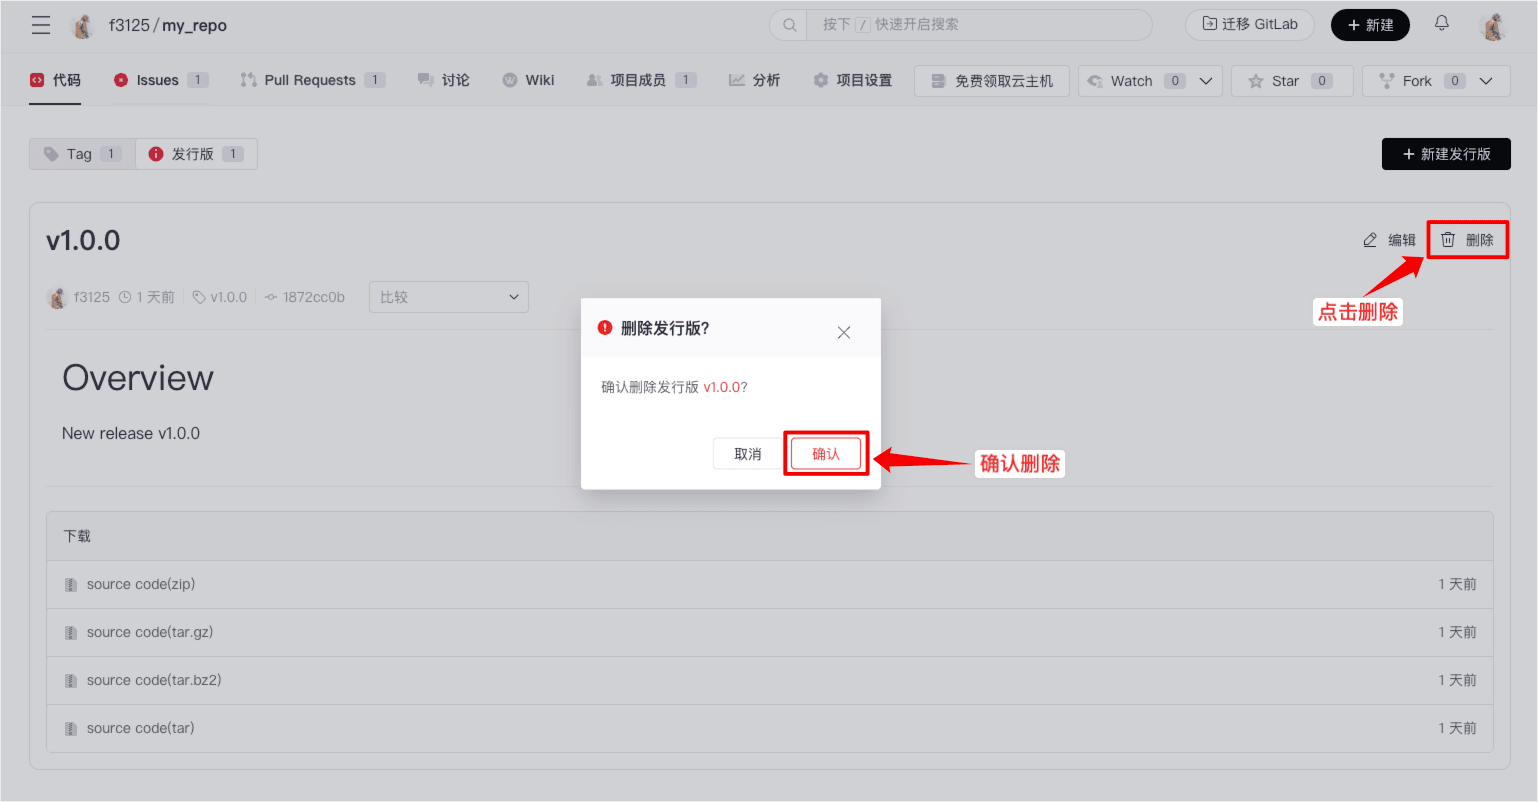Confirm deletion with 确认 button
The height and width of the screenshot is (802, 1538).
(x=825, y=454)
